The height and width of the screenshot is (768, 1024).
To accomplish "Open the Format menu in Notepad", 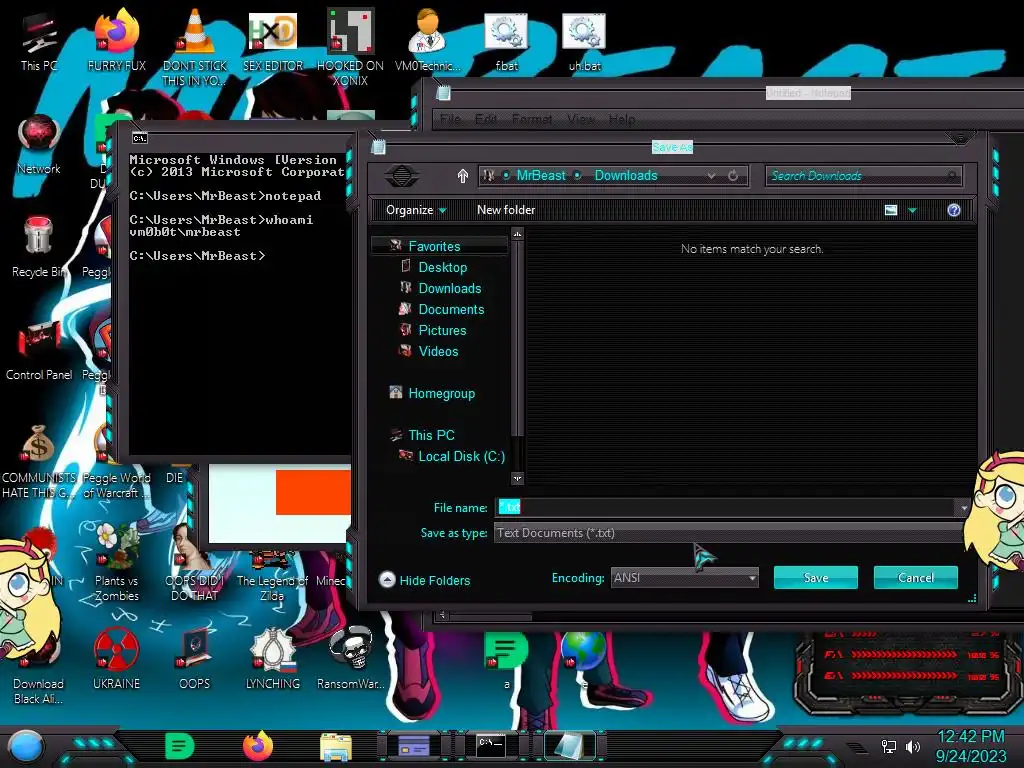I will tap(532, 120).
